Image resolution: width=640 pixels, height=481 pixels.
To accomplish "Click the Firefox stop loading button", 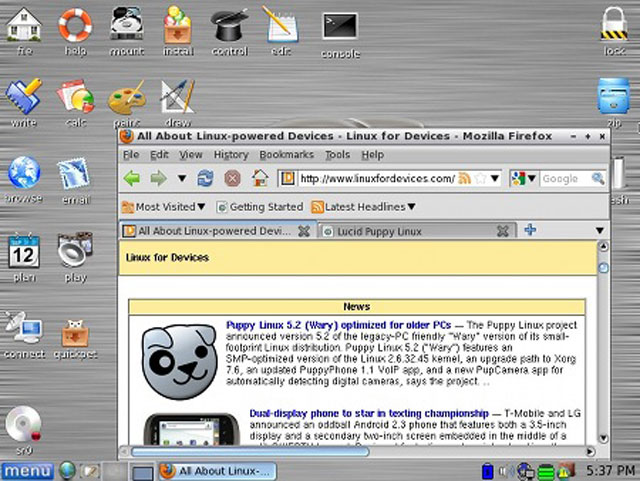I will 232,178.
